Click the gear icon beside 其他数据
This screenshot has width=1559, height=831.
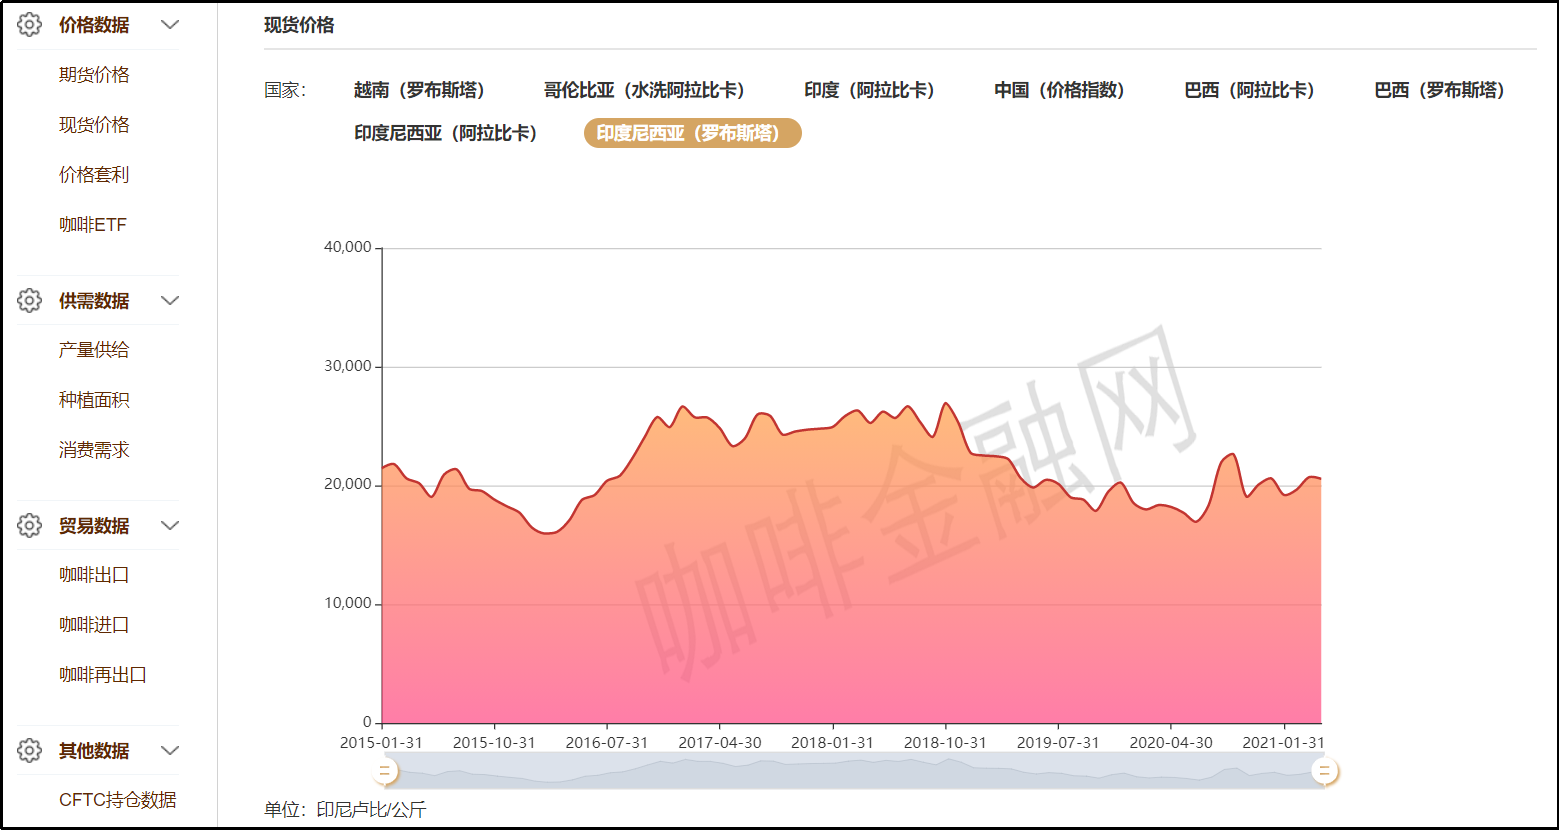point(29,750)
